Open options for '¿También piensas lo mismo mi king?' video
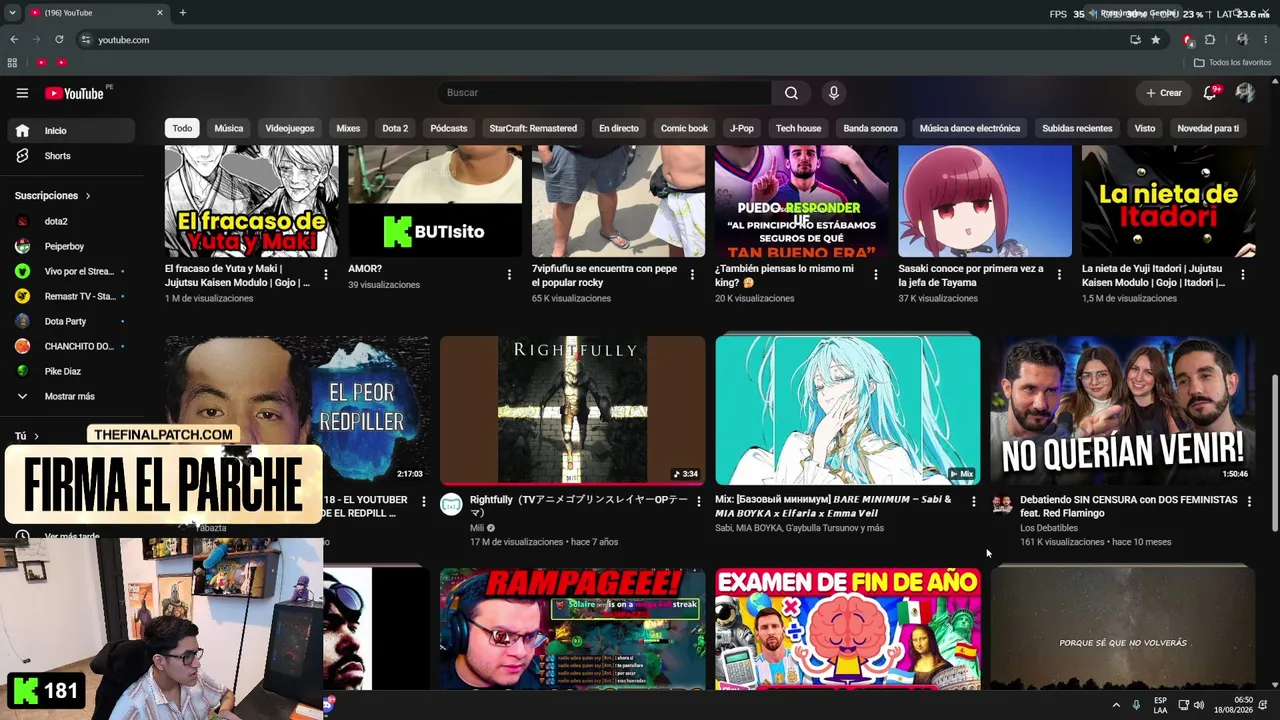Screen dimensions: 1280x720 876,274
